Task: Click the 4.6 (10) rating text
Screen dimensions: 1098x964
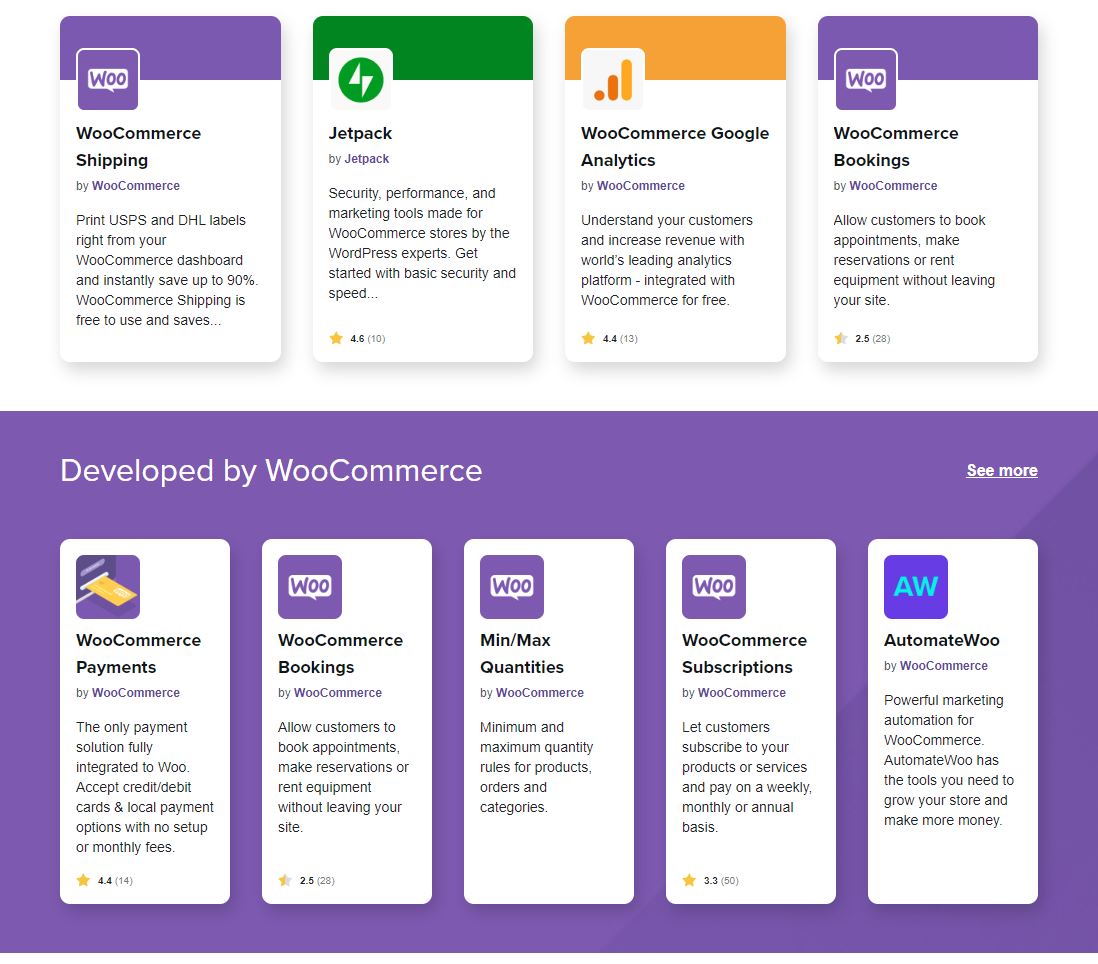Action: (368, 339)
